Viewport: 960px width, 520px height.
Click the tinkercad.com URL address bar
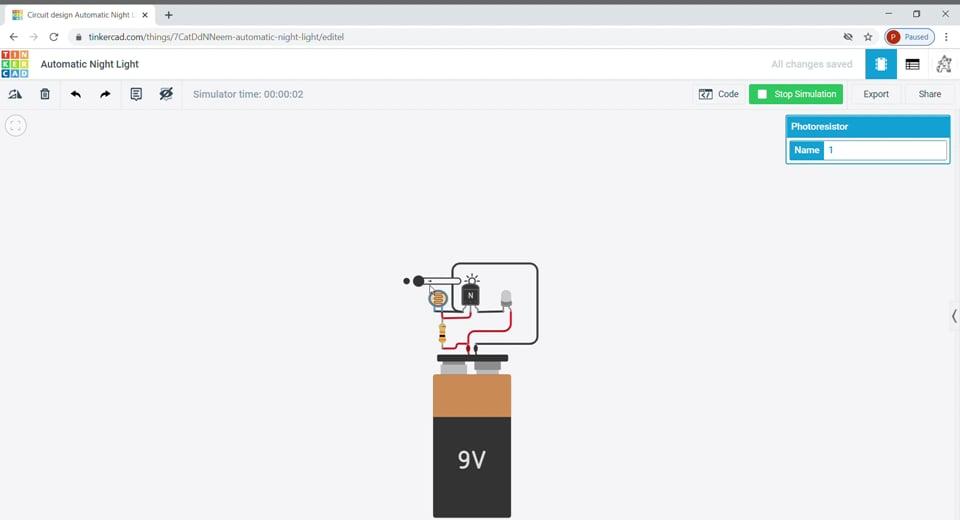point(216,37)
